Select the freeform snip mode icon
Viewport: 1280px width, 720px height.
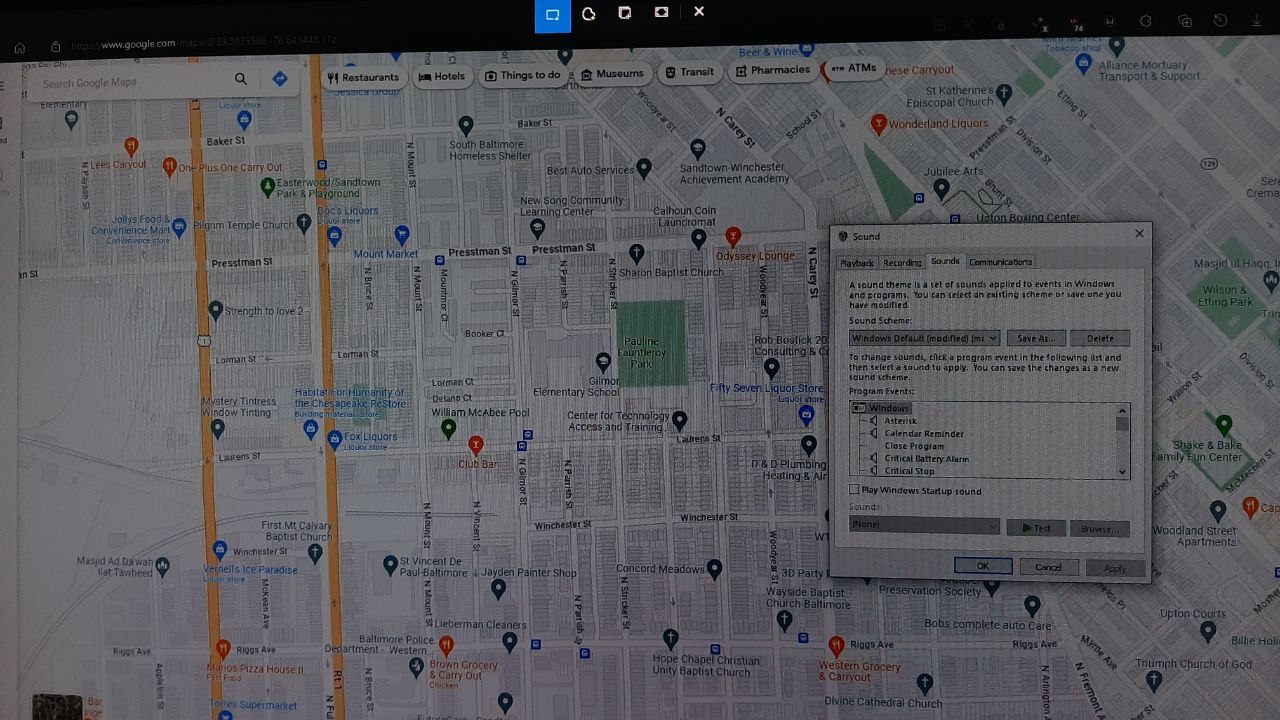pos(588,13)
